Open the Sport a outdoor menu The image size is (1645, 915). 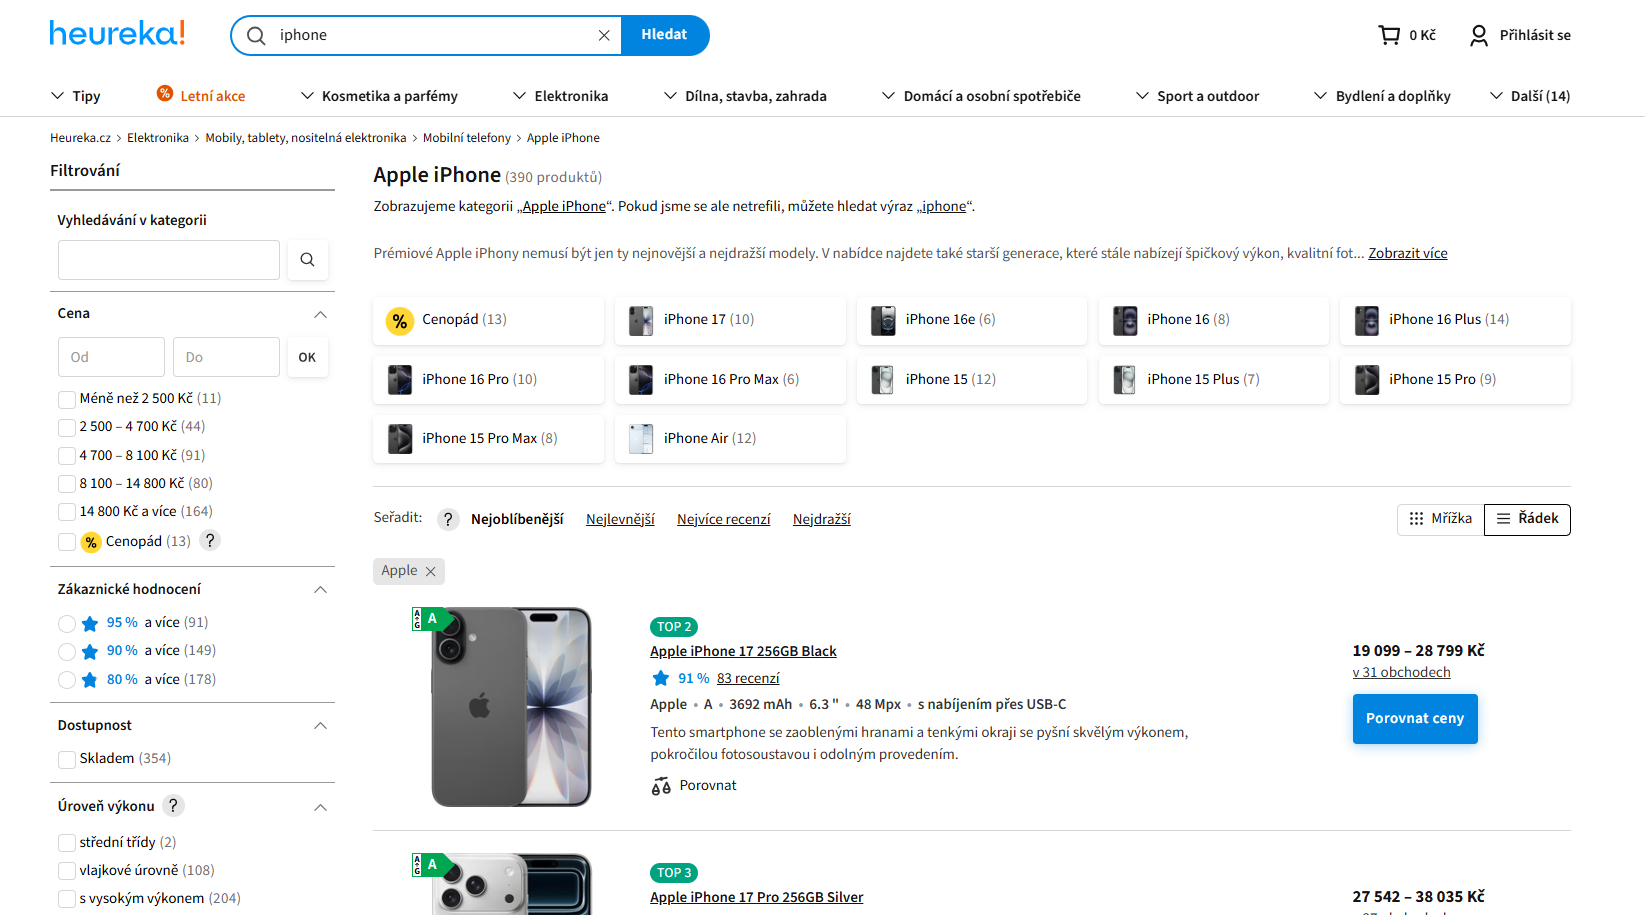pos(1197,96)
